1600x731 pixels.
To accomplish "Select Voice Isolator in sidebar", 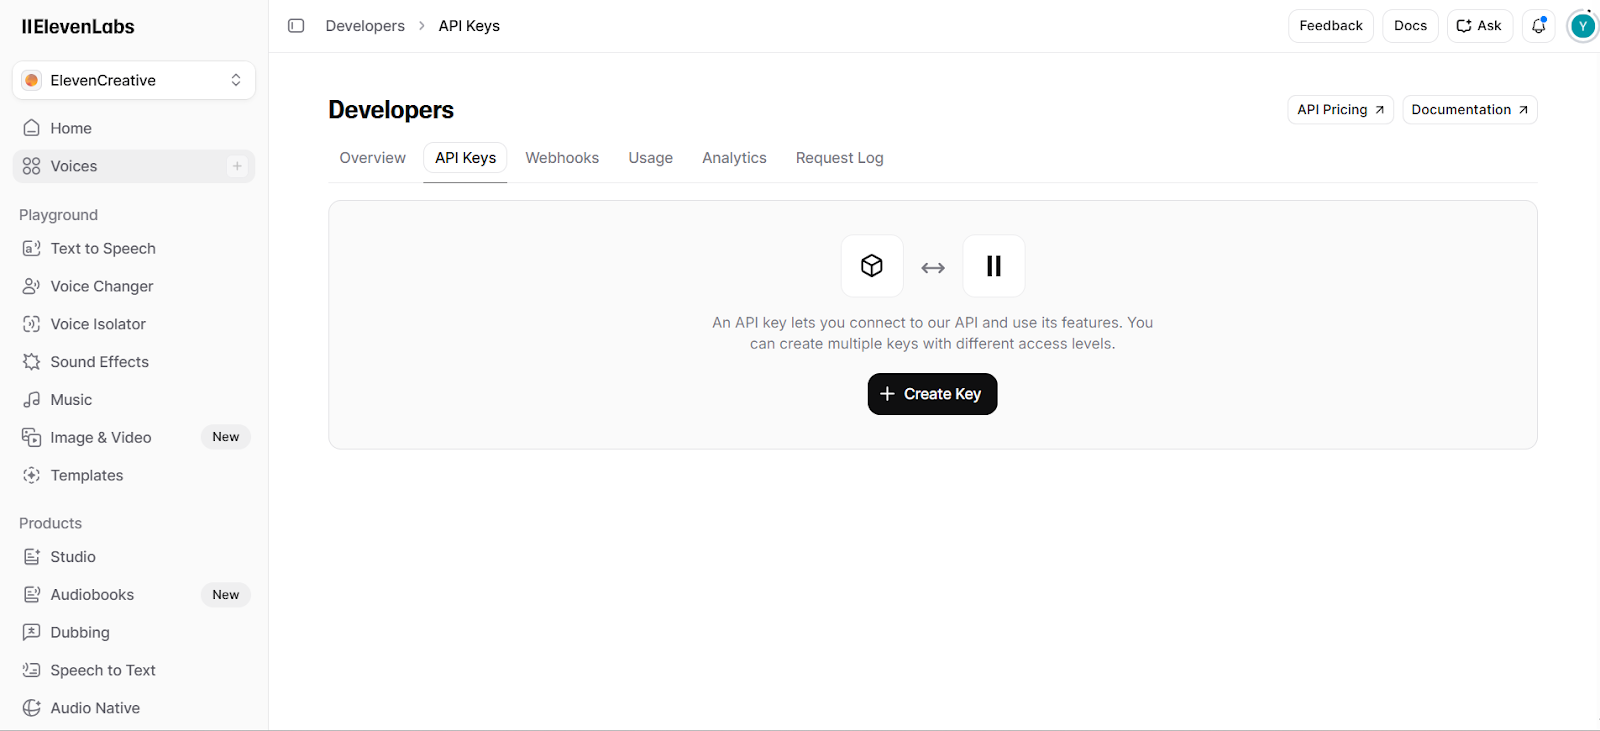I will pyautogui.click(x=98, y=324).
